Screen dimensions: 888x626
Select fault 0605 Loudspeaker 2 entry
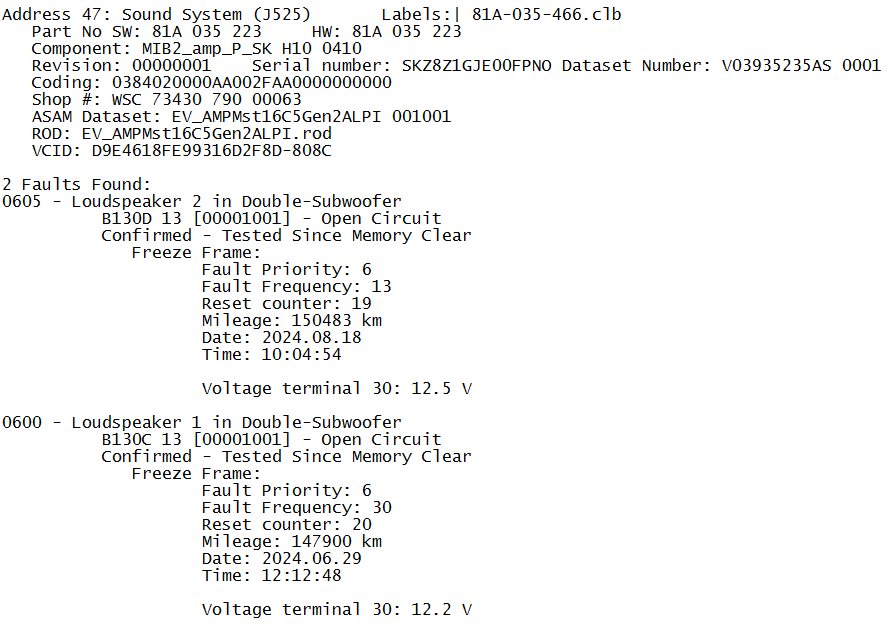[x=202, y=201]
